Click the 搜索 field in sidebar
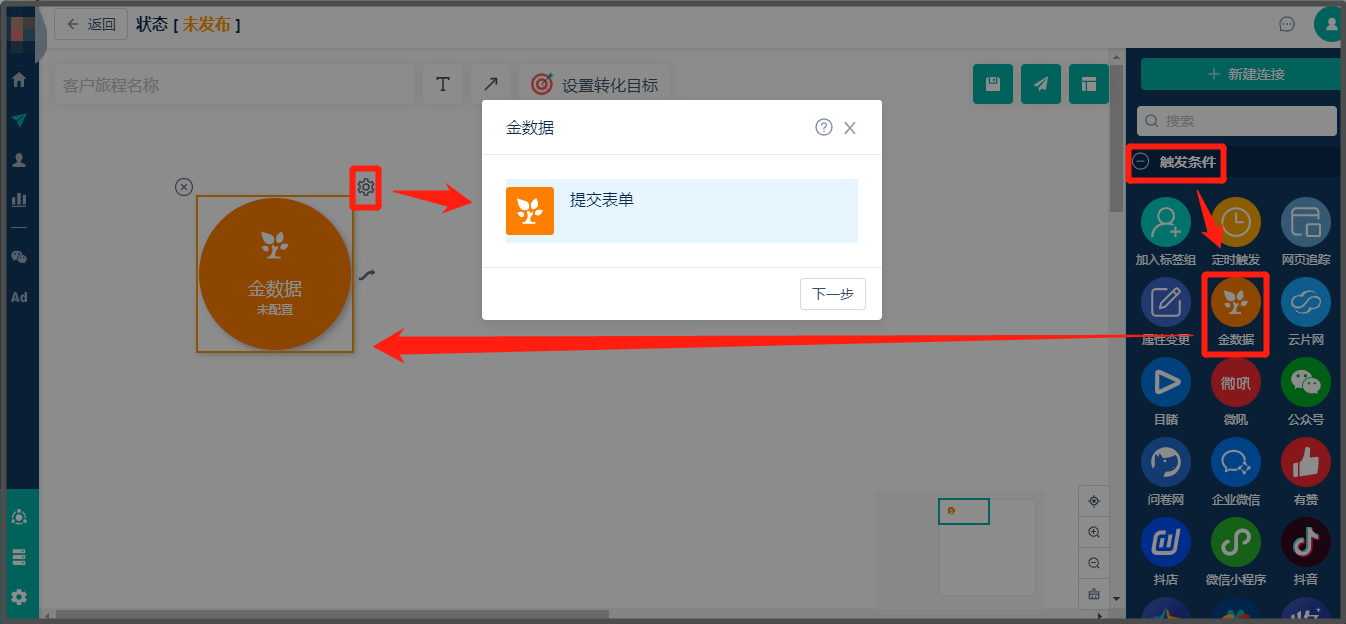The width and height of the screenshot is (1346, 624). pyautogui.click(x=1239, y=121)
